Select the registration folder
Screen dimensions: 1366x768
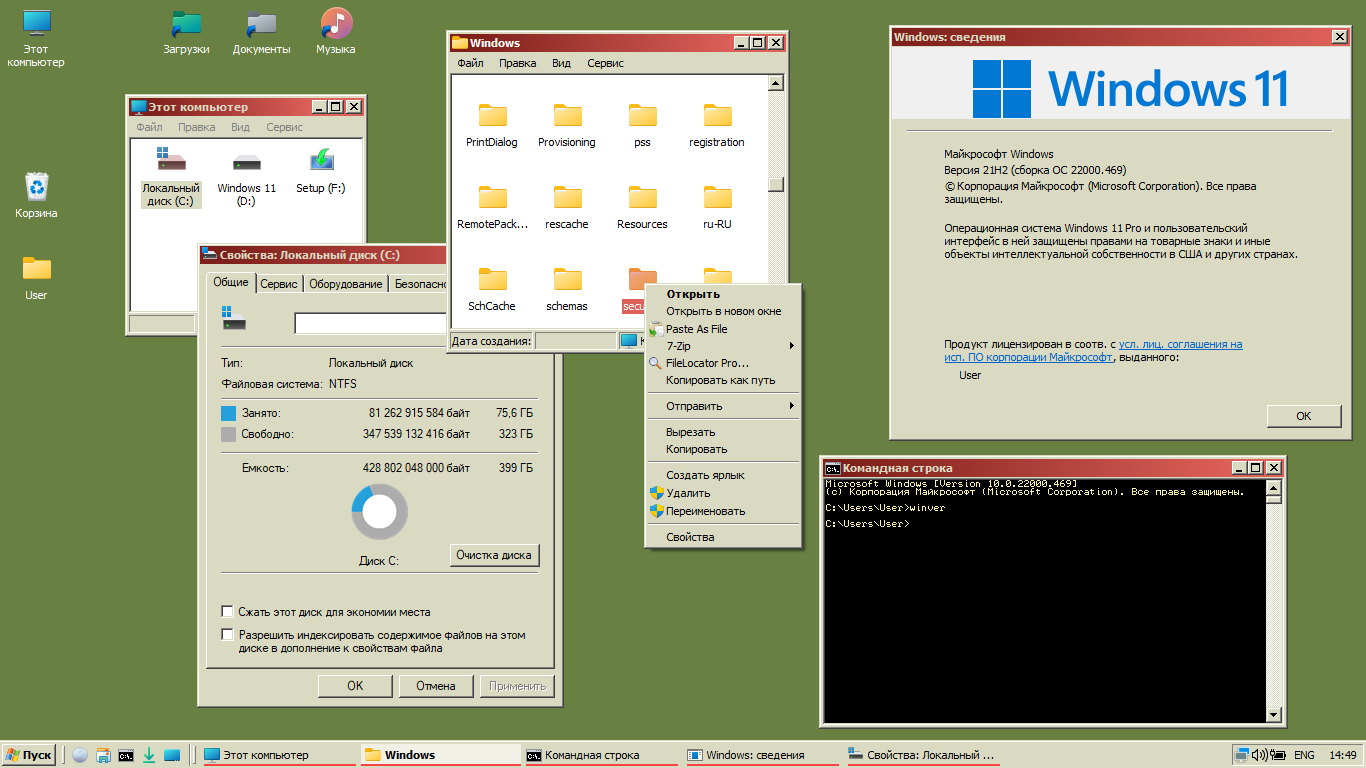coord(717,125)
